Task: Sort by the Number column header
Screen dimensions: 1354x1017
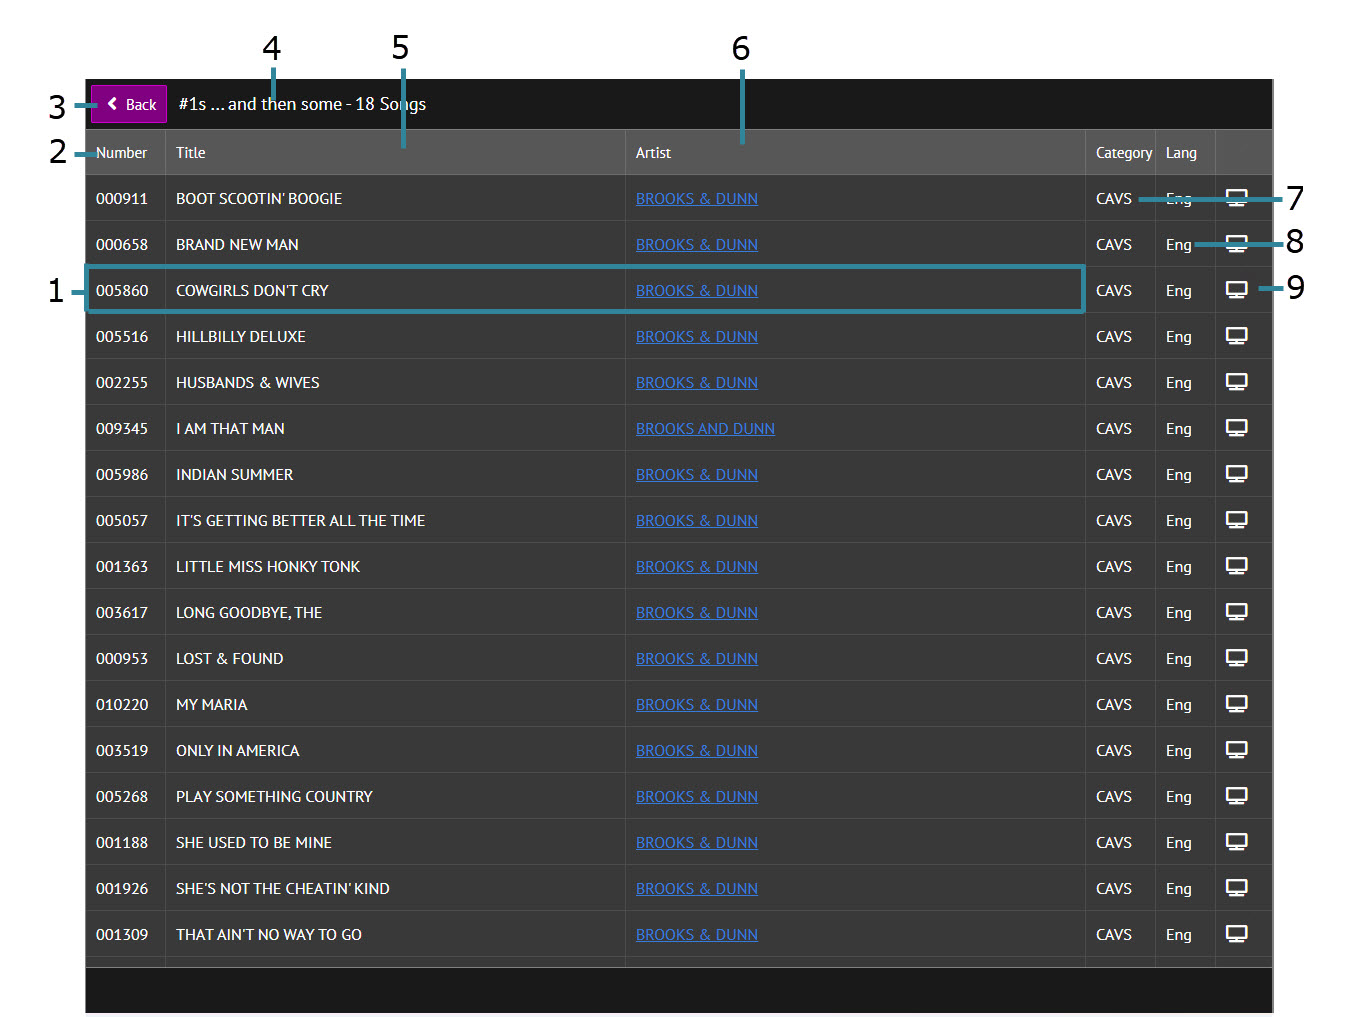Action: [122, 153]
